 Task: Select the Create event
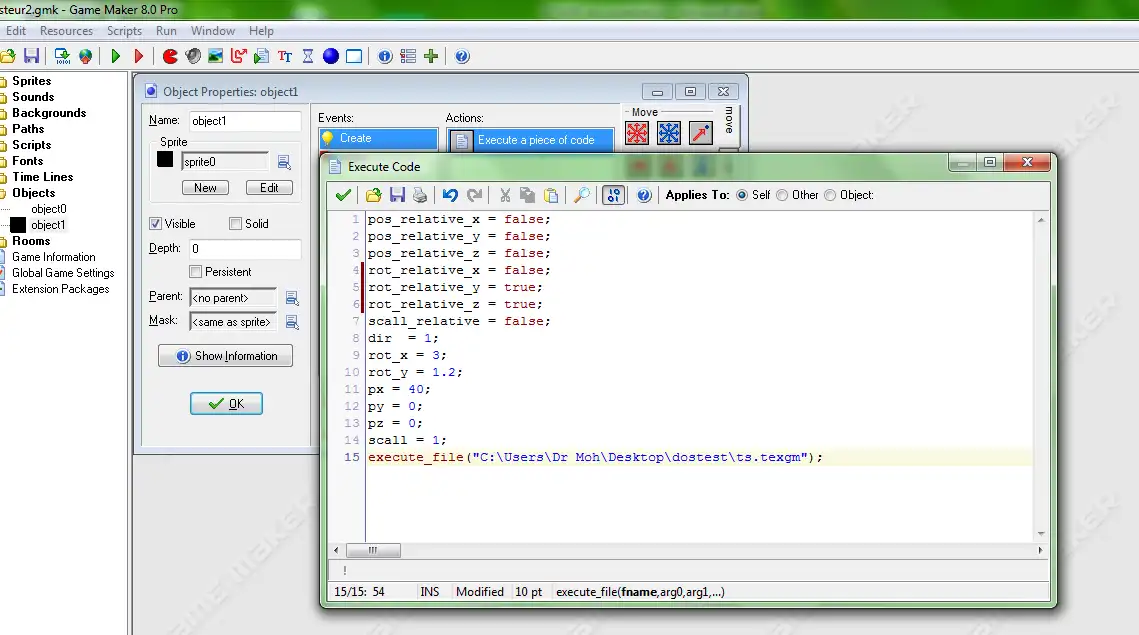[x=378, y=138]
